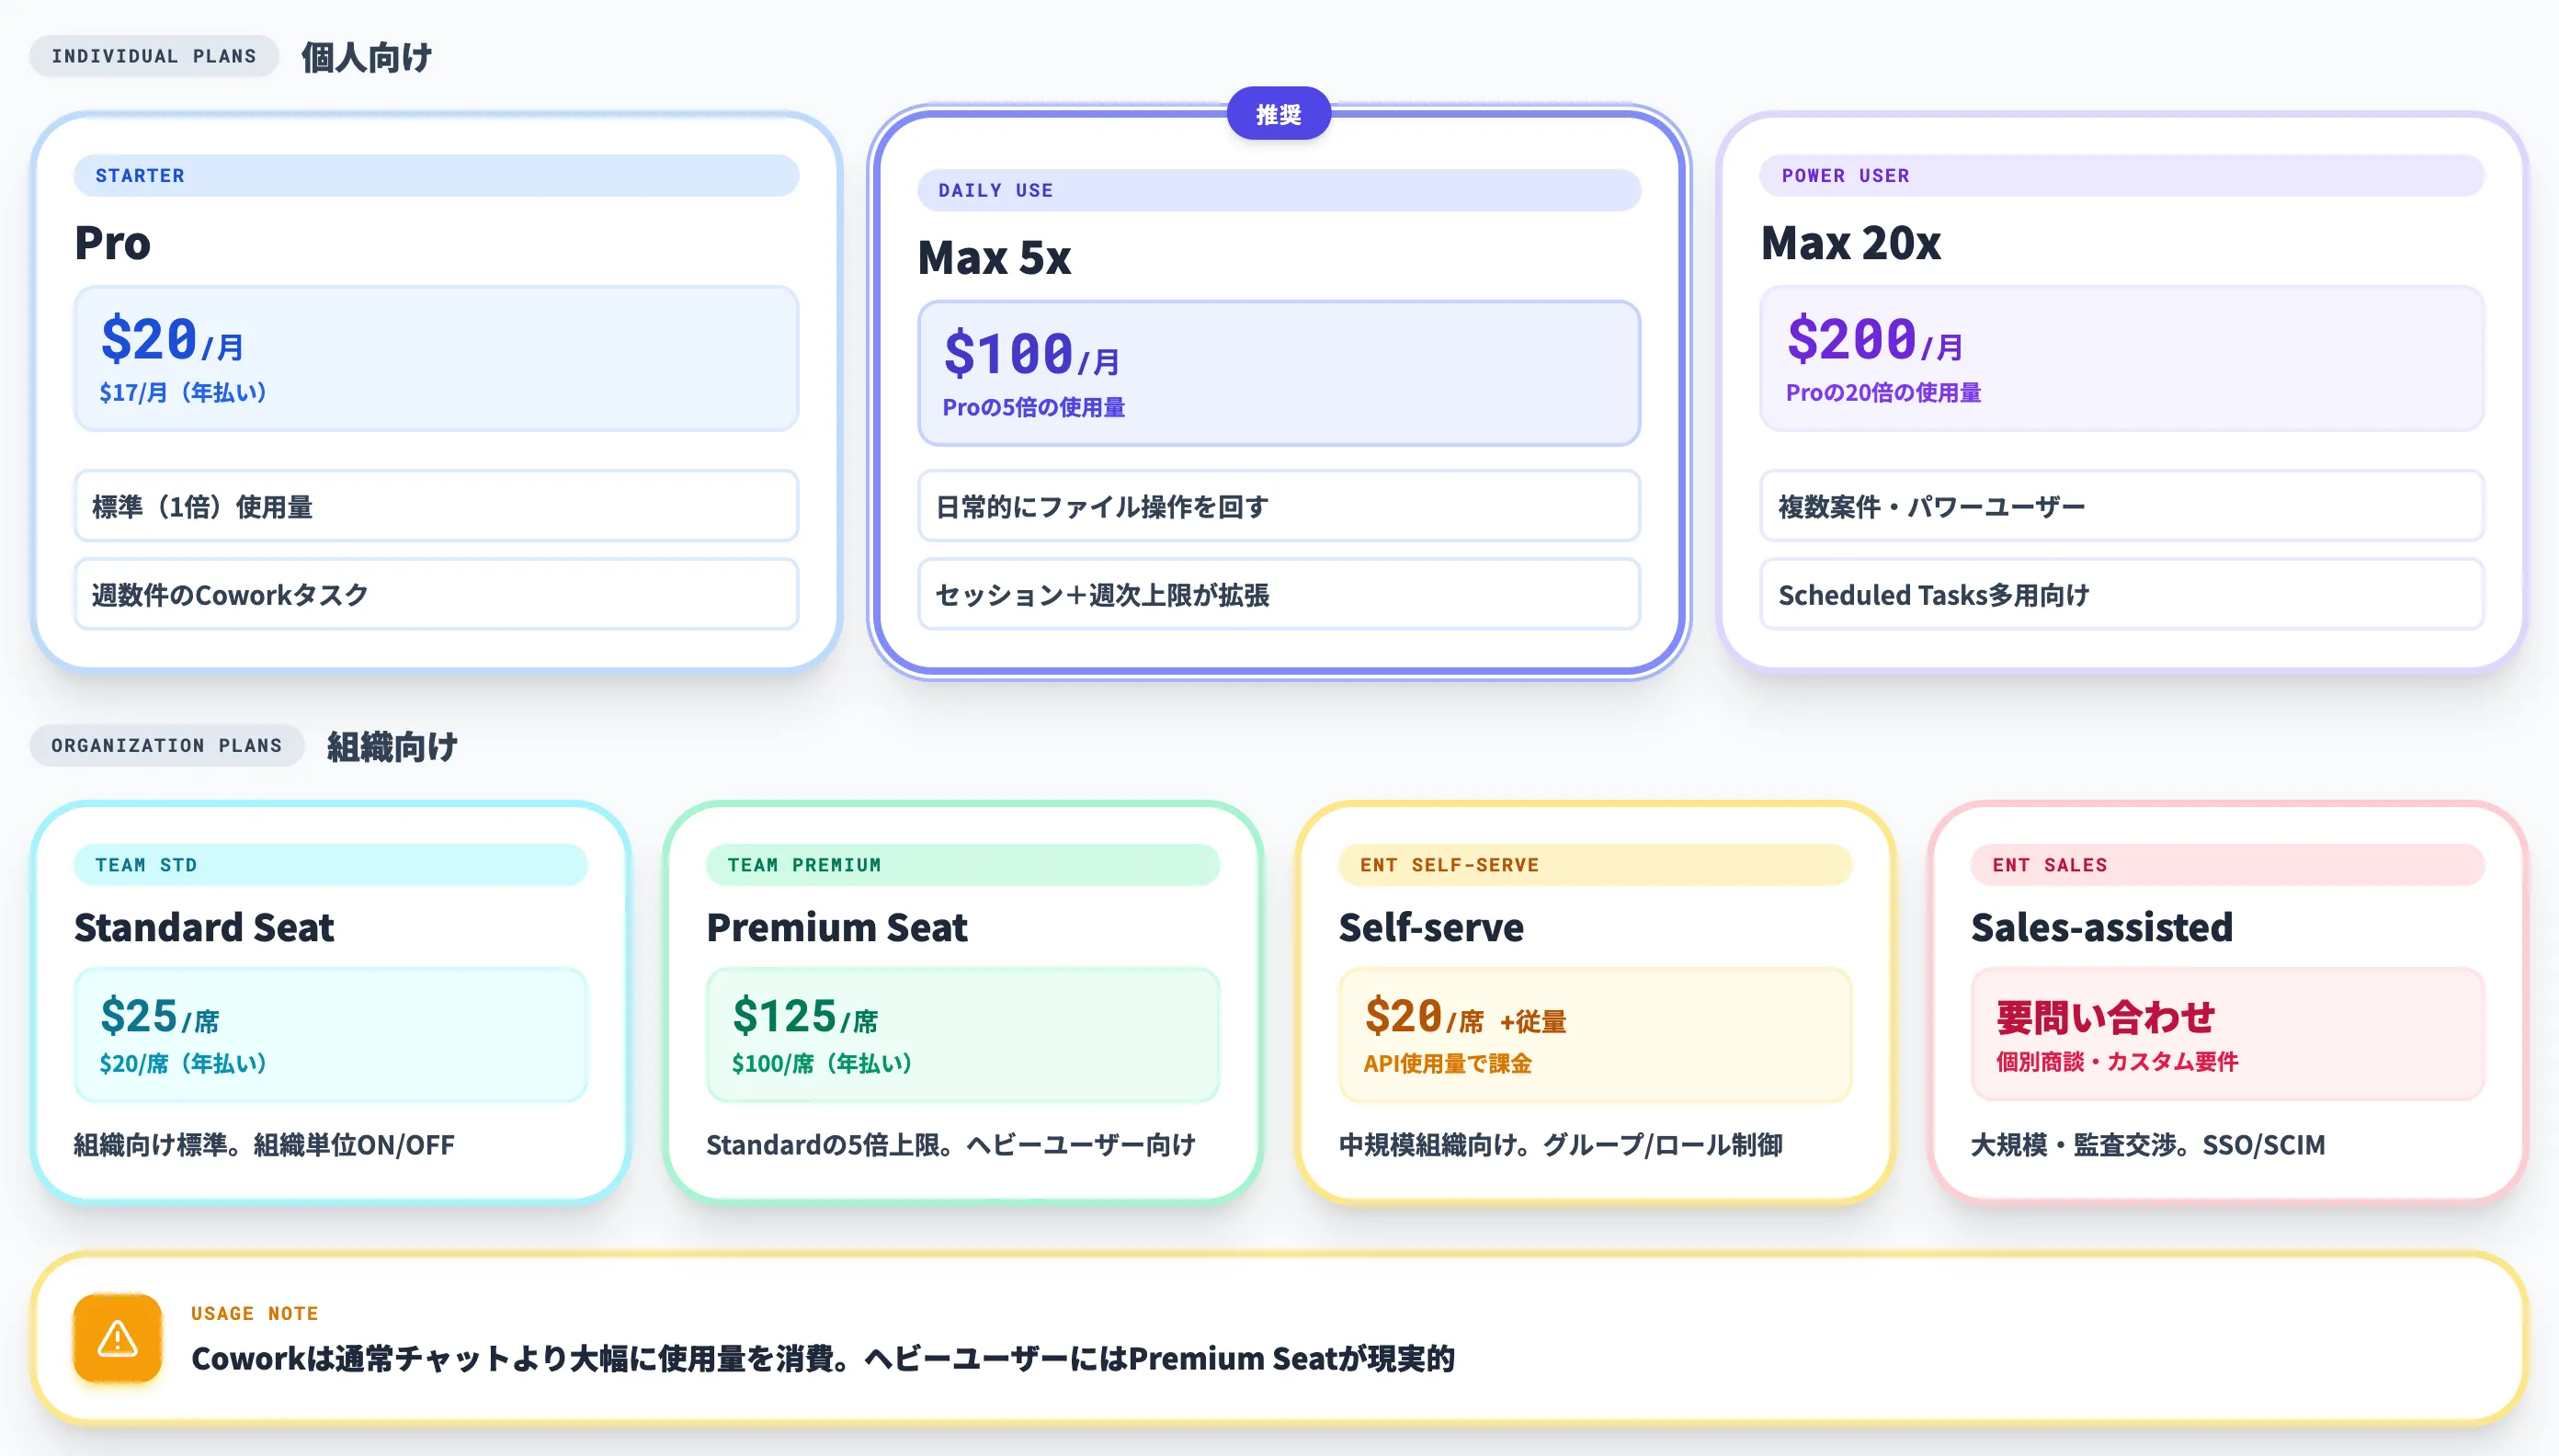This screenshot has height=1456, width=2559.
Task: Click the 推奨 badge on Max 5x
Action: point(1278,114)
